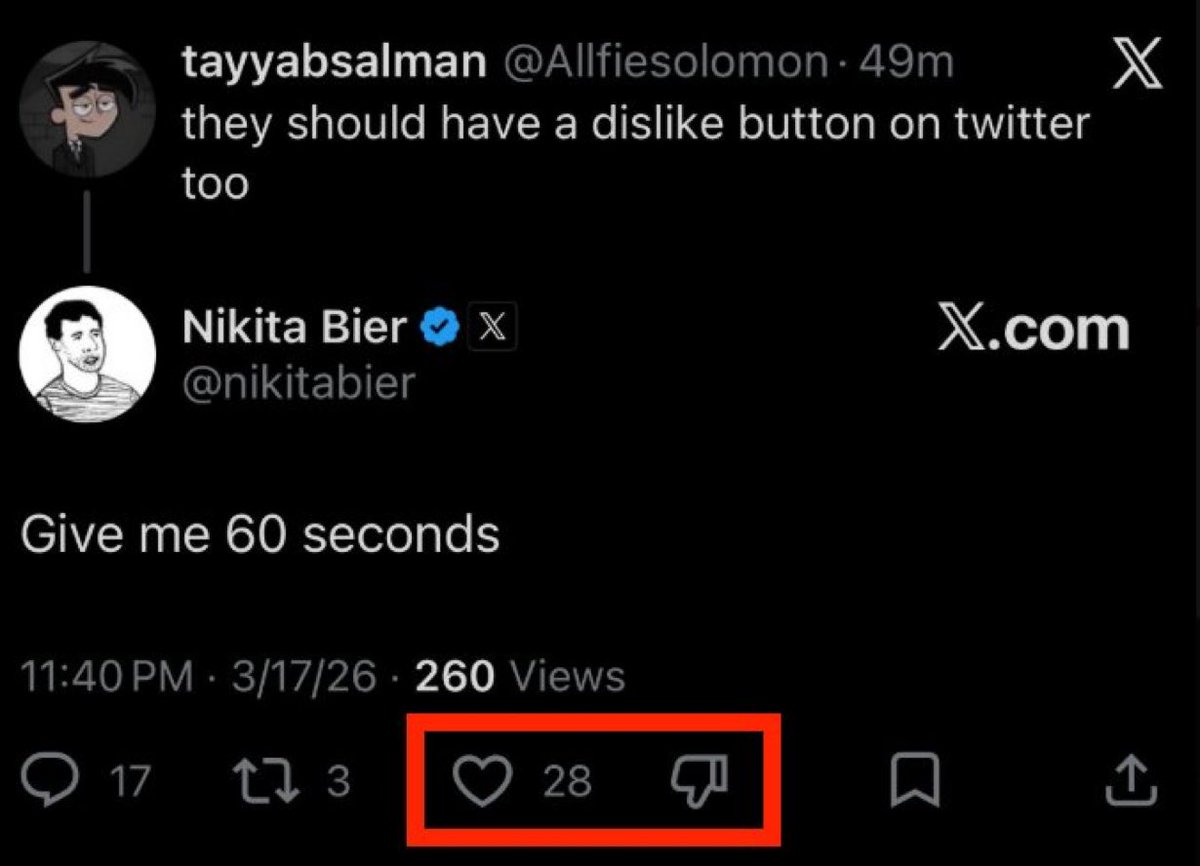
Task: Click the thumbs-down dislike icon
Action: (x=701, y=780)
